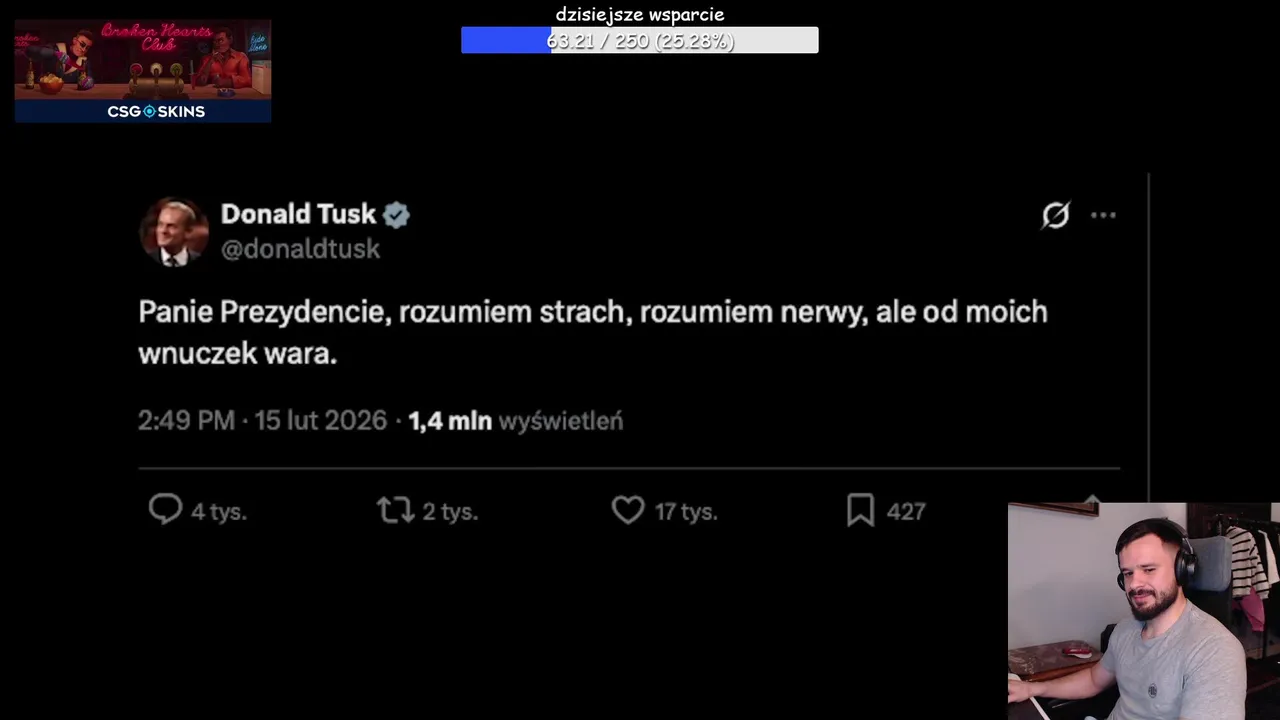This screenshot has height=720, width=1280.
Task: Open the Grok slashed-circle icon
Action: [1056, 215]
